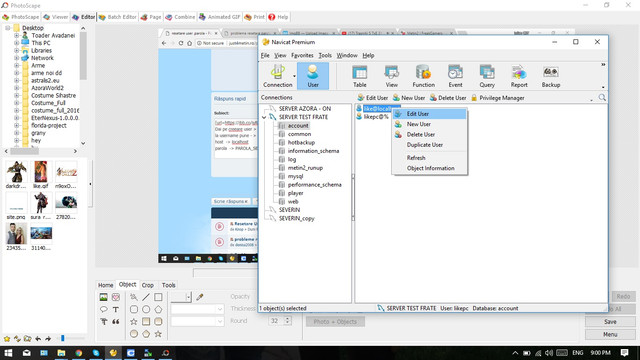This screenshot has height=360, width=640.
Task: Click New User in the object toolbar
Action: point(409,98)
